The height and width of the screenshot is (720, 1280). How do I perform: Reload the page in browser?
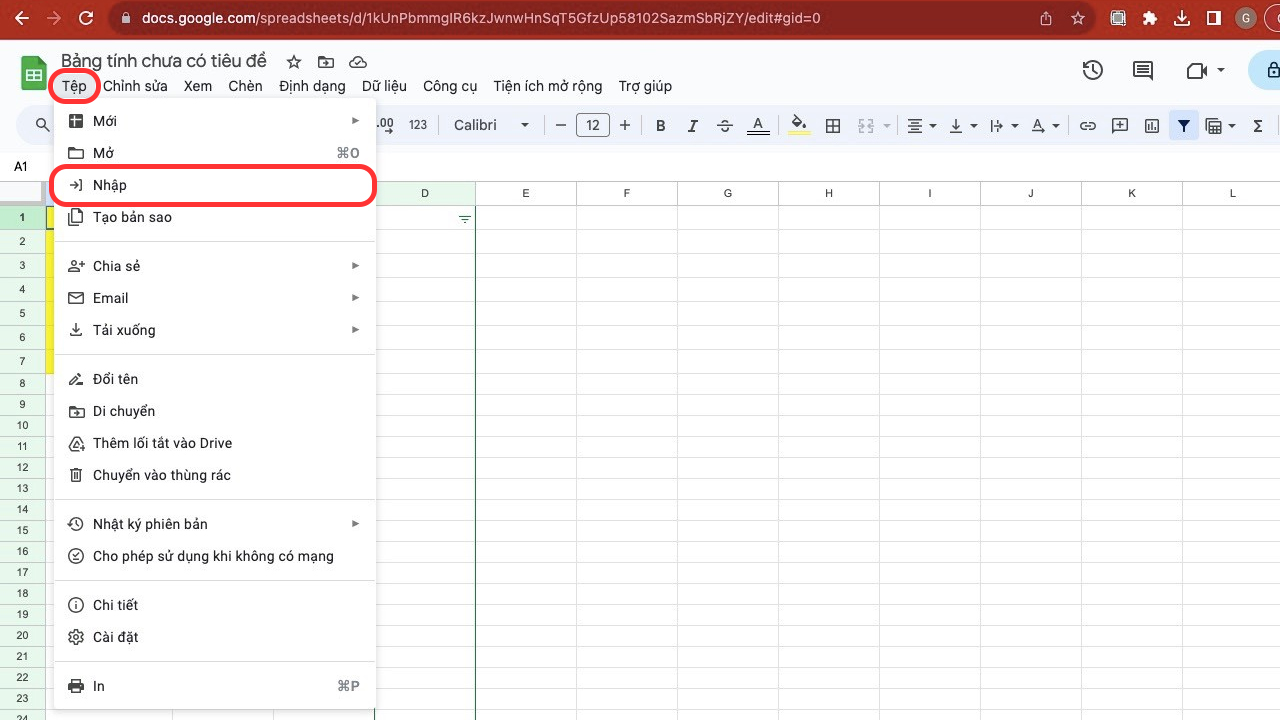point(86,18)
